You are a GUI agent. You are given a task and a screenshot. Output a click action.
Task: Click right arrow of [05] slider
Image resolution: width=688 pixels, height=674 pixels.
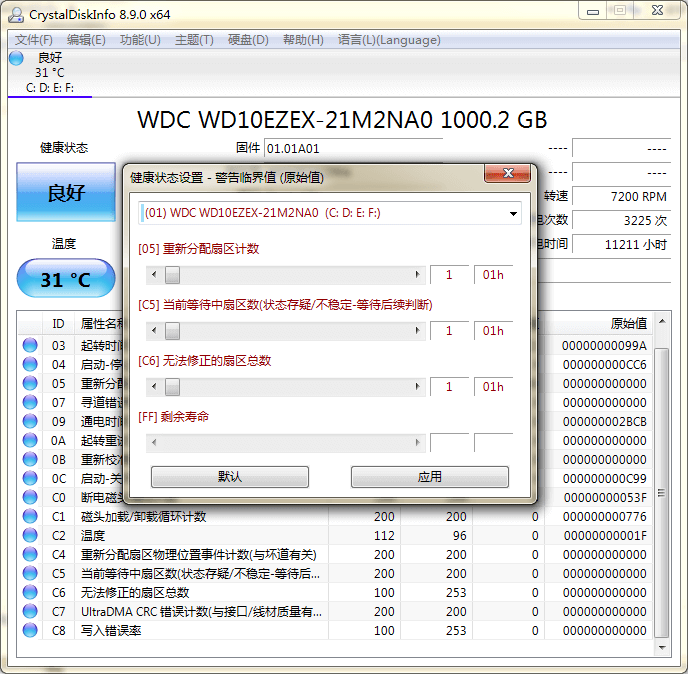click(x=417, y=275)
